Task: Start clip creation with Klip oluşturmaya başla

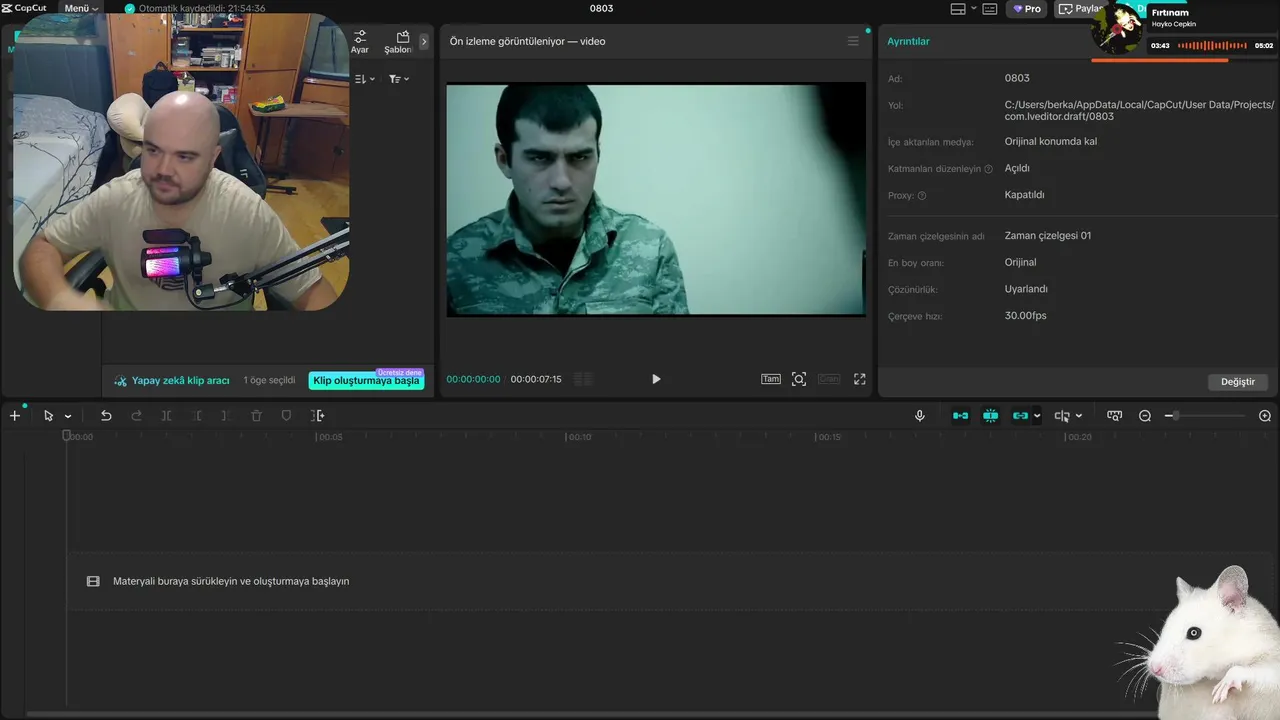Action: click(366, 380)
